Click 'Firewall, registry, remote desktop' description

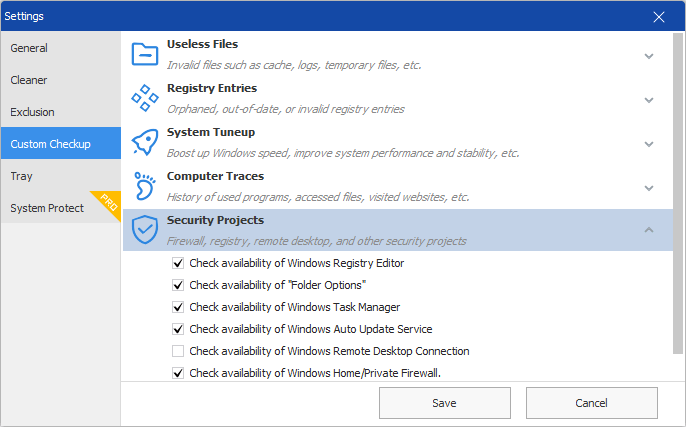click(317, 241)
